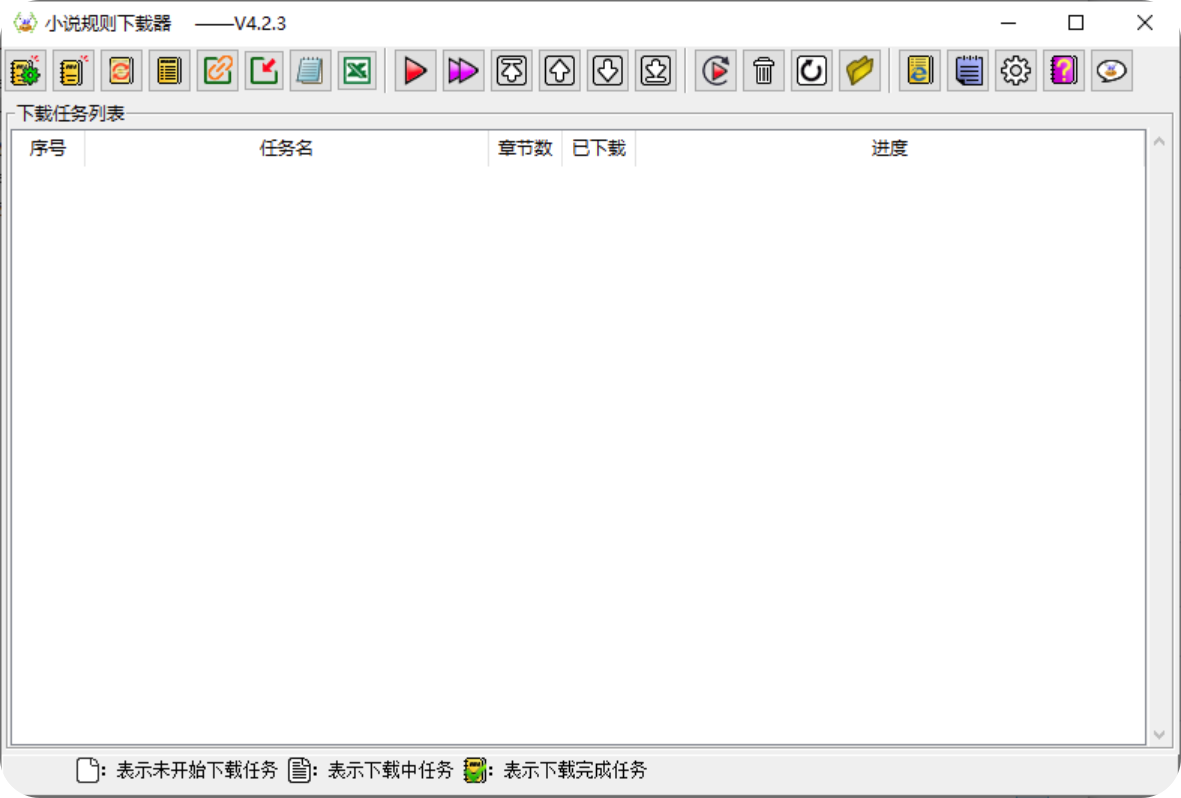Click the orange refresh-arrows notebook icon
This screenshot has width=1181, height=798.
tap(121, 71)
